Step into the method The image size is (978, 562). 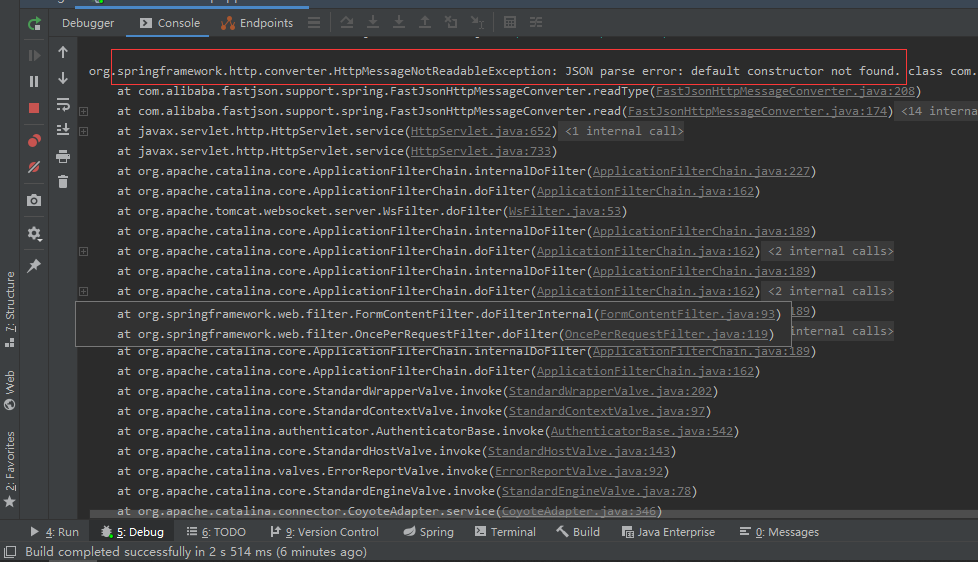coord(373,23)
